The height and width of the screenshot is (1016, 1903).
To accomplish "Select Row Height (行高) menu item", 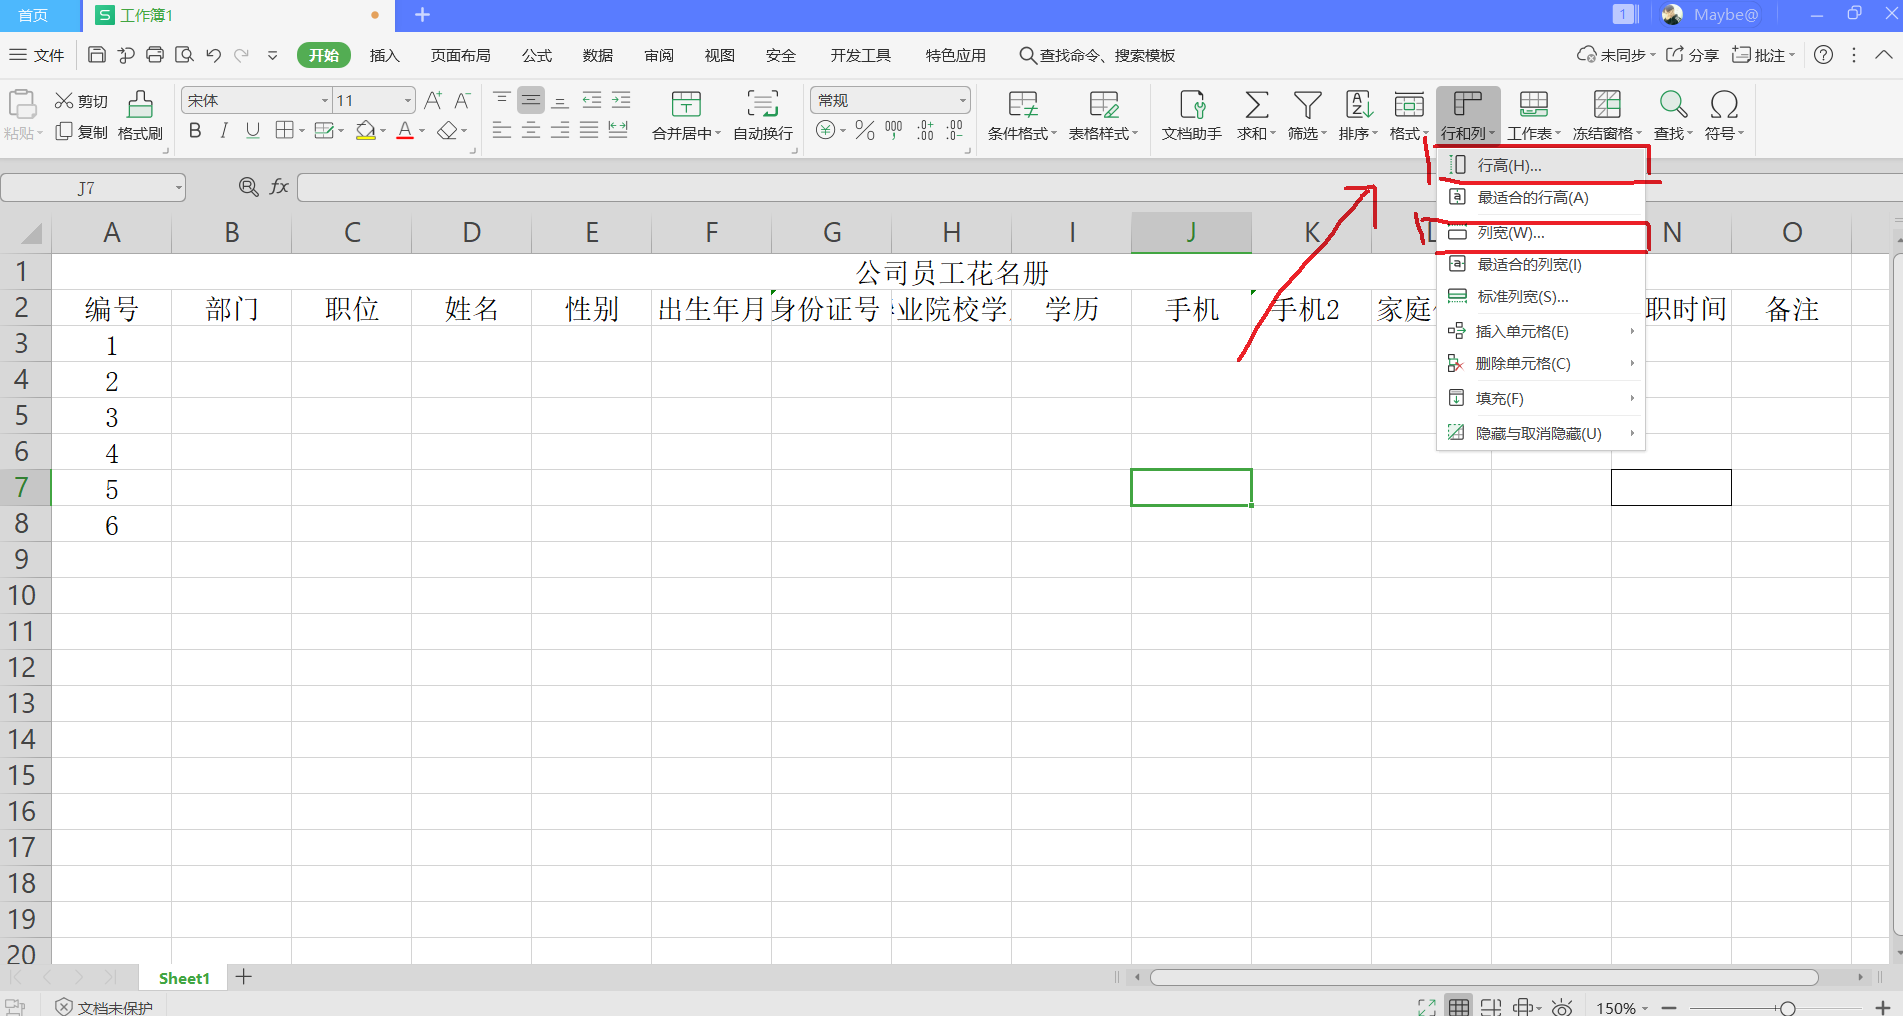I will (1541, 165).
